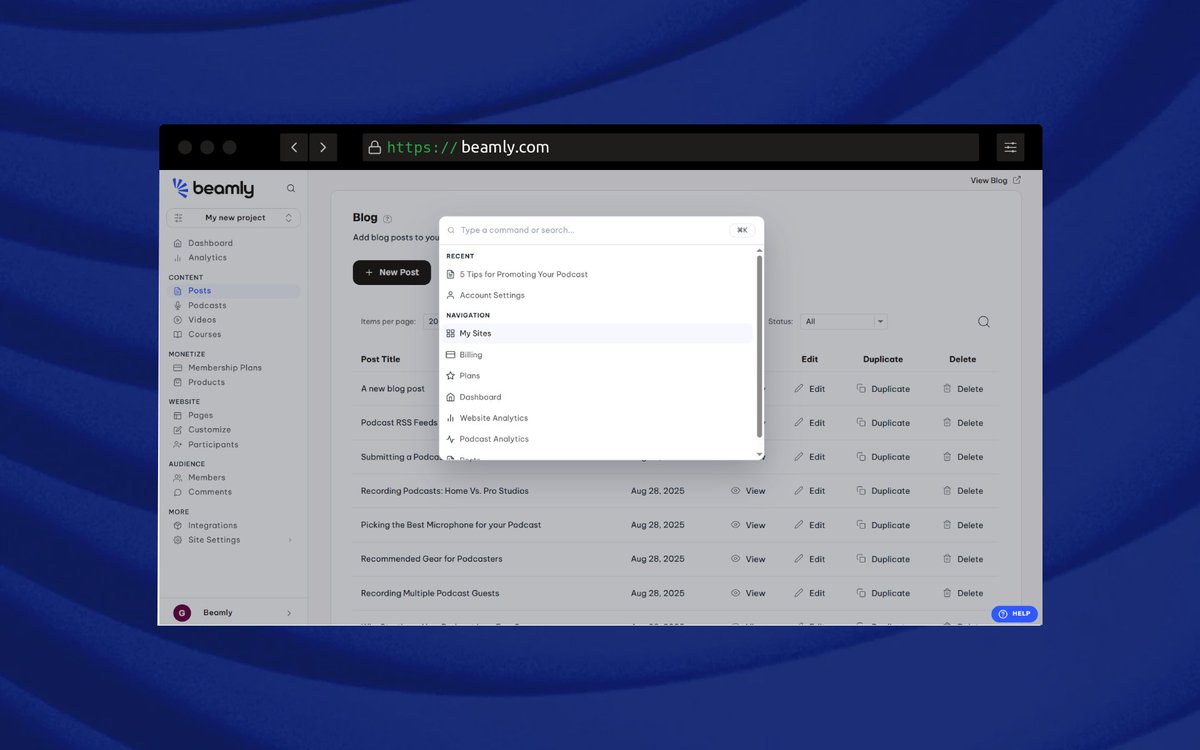Open Videos in the sidebar
Image resolution: width=1200 pixels, height=750 pixels.
(202, 320)
